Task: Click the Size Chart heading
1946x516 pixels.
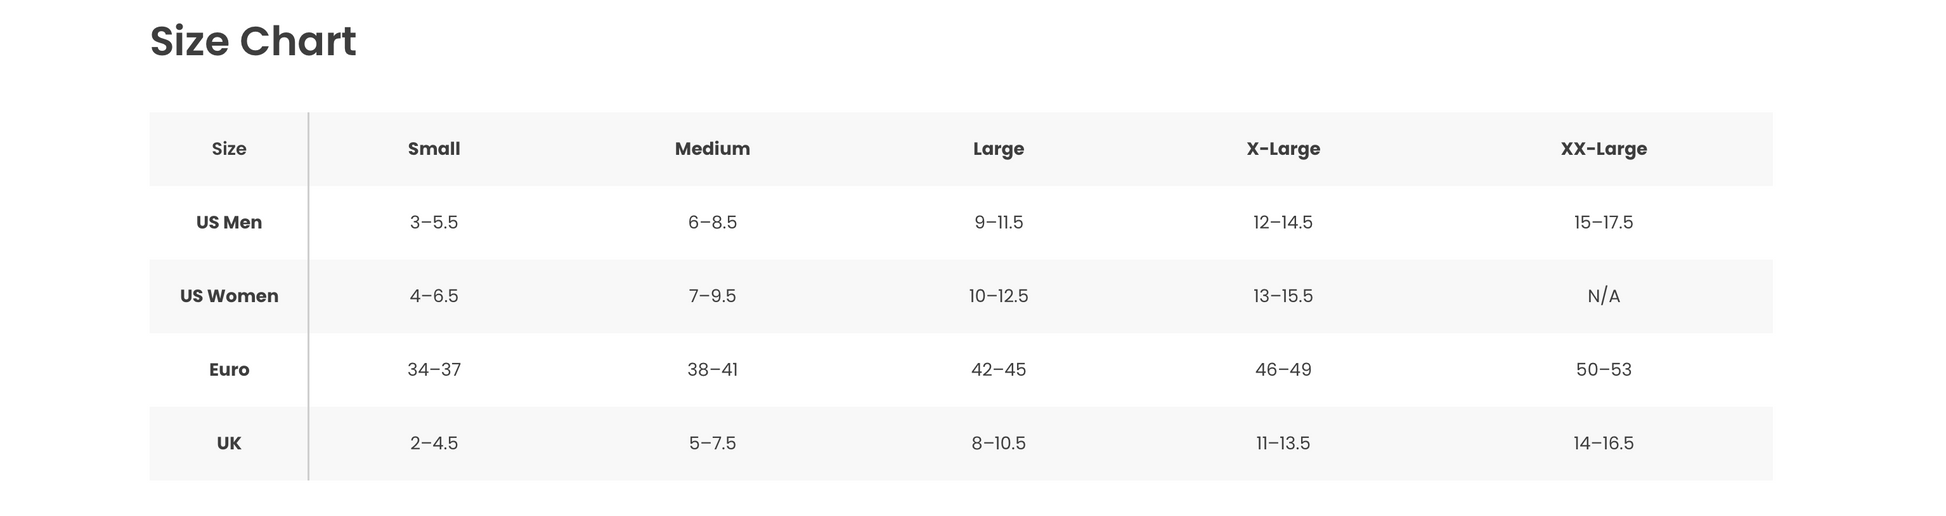Action: 253,42
